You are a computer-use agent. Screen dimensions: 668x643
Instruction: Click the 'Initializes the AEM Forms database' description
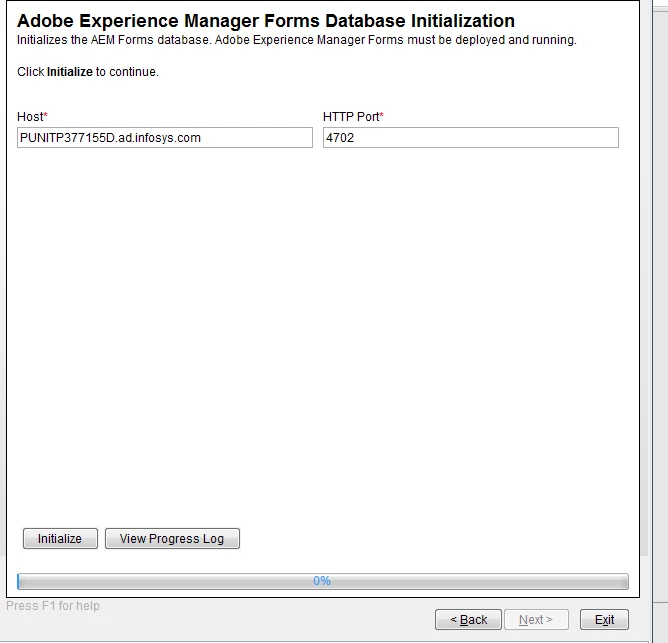(297, 40)
